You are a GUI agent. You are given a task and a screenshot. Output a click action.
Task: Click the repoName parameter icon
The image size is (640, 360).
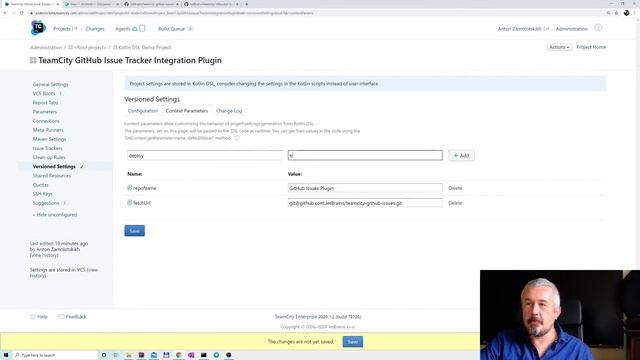(129, 188)
